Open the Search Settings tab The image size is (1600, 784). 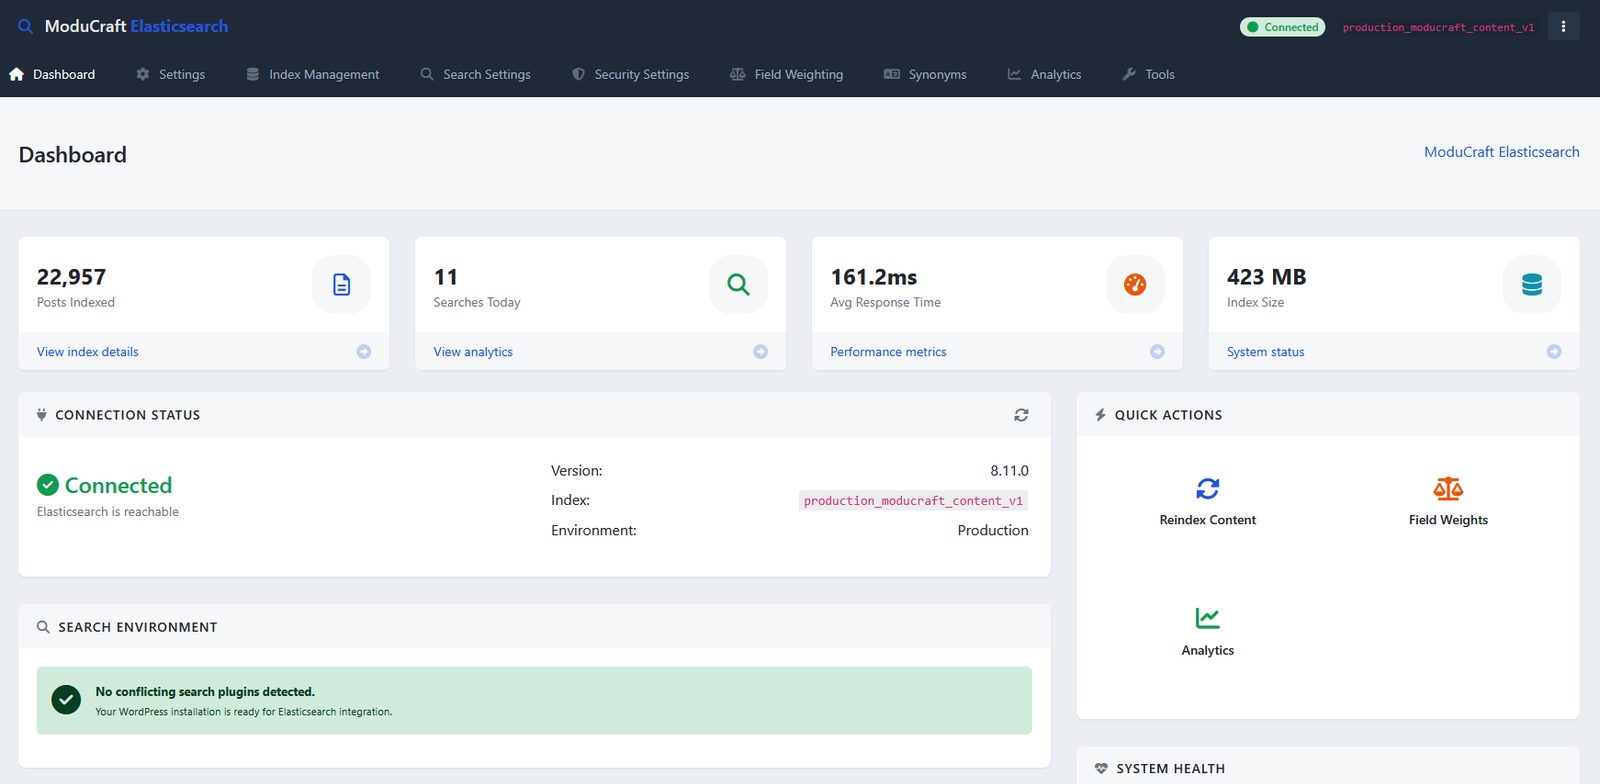[x=476, y=74]
